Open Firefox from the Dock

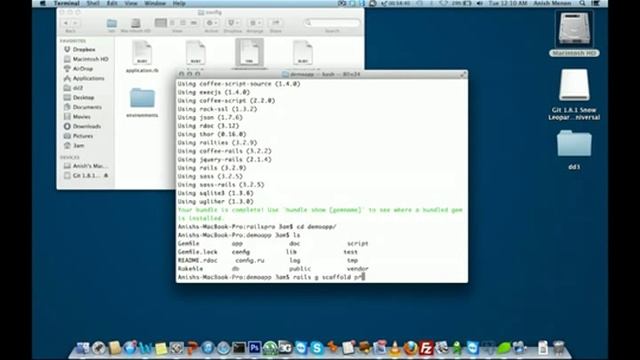coord(410,348)
